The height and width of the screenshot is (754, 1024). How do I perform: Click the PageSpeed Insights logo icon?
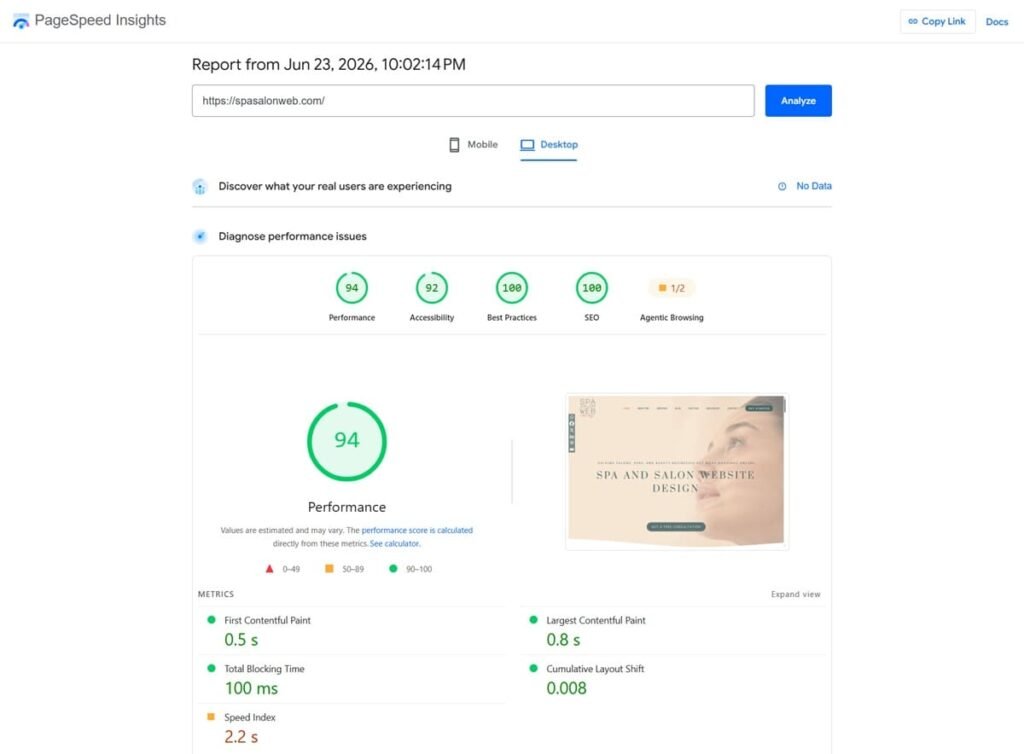point(21,21)
